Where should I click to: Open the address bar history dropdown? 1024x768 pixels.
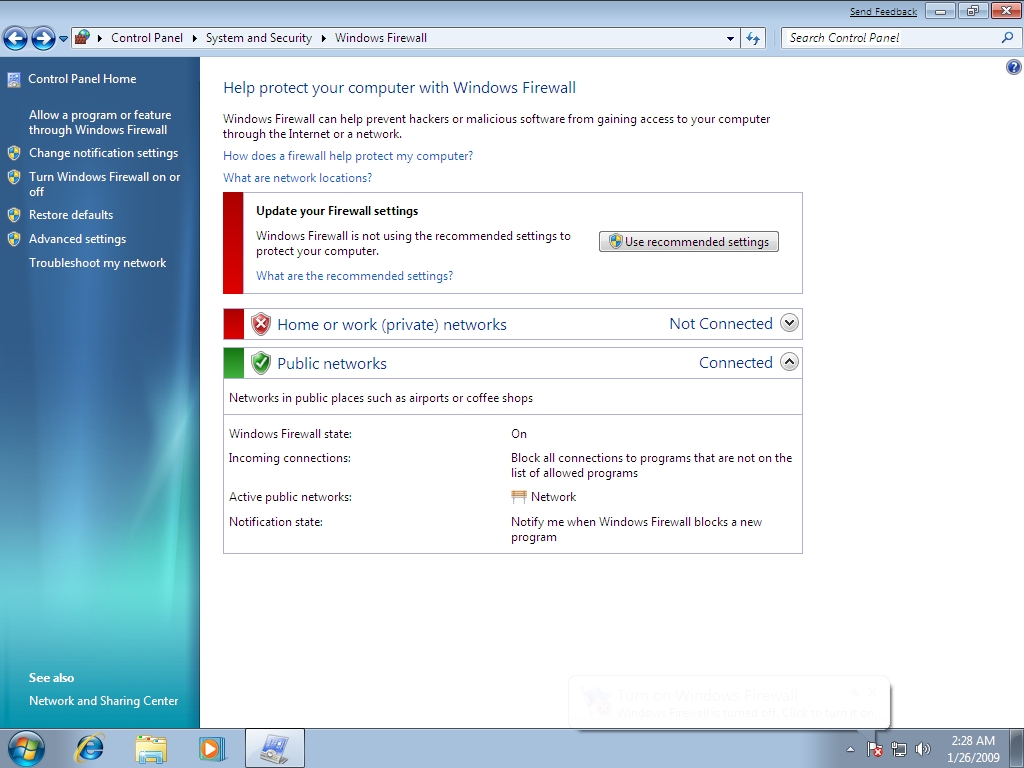coord(731,38)
